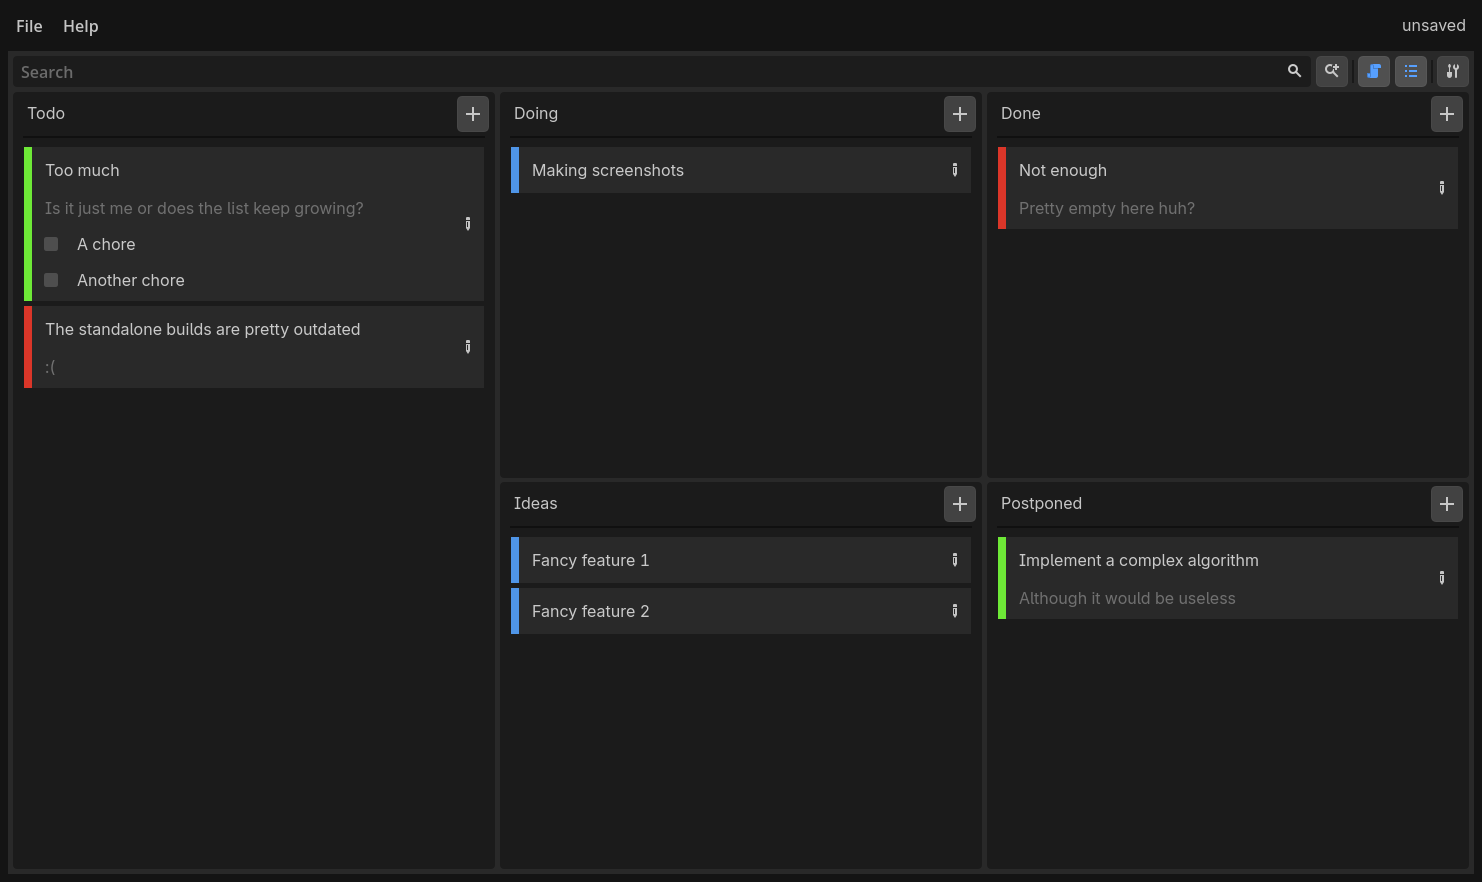Viewport: 1482px width, 882px height.
Task: Click the advanced search magnifier-plus icon
Action: (1331, 71)
